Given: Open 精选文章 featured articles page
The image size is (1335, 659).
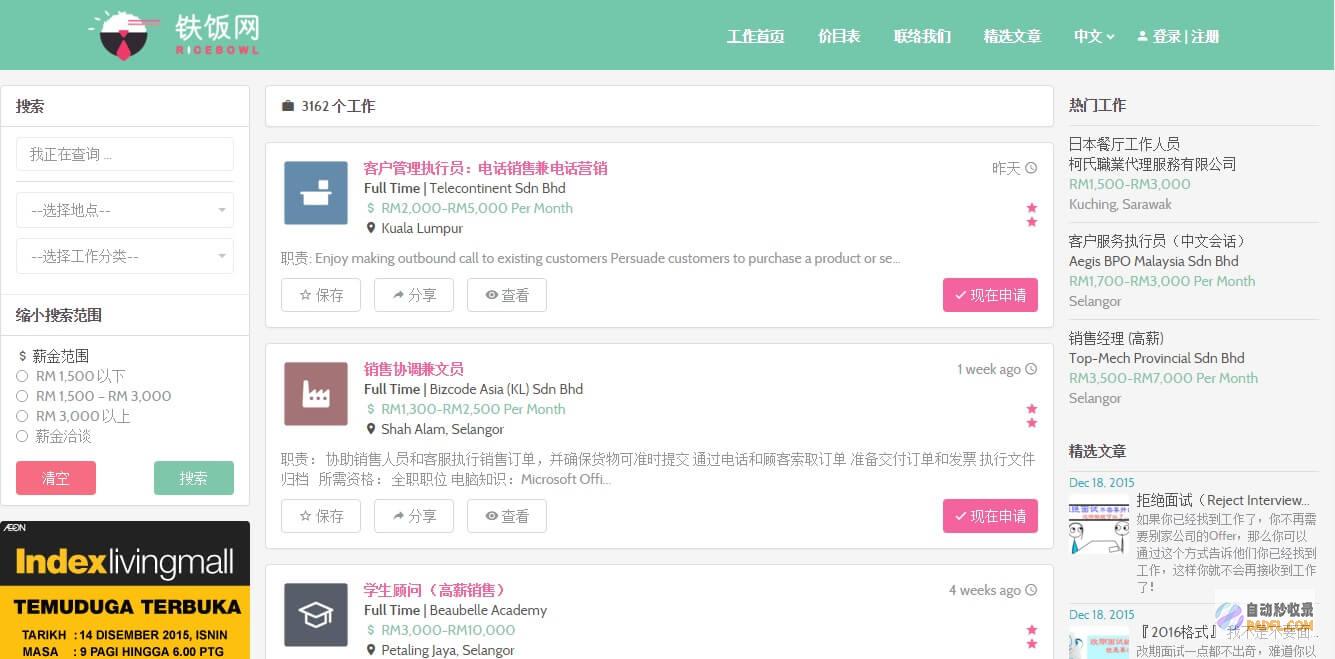Looking at the screenshot, I should pyautogui.click(x=1012, y=36).
